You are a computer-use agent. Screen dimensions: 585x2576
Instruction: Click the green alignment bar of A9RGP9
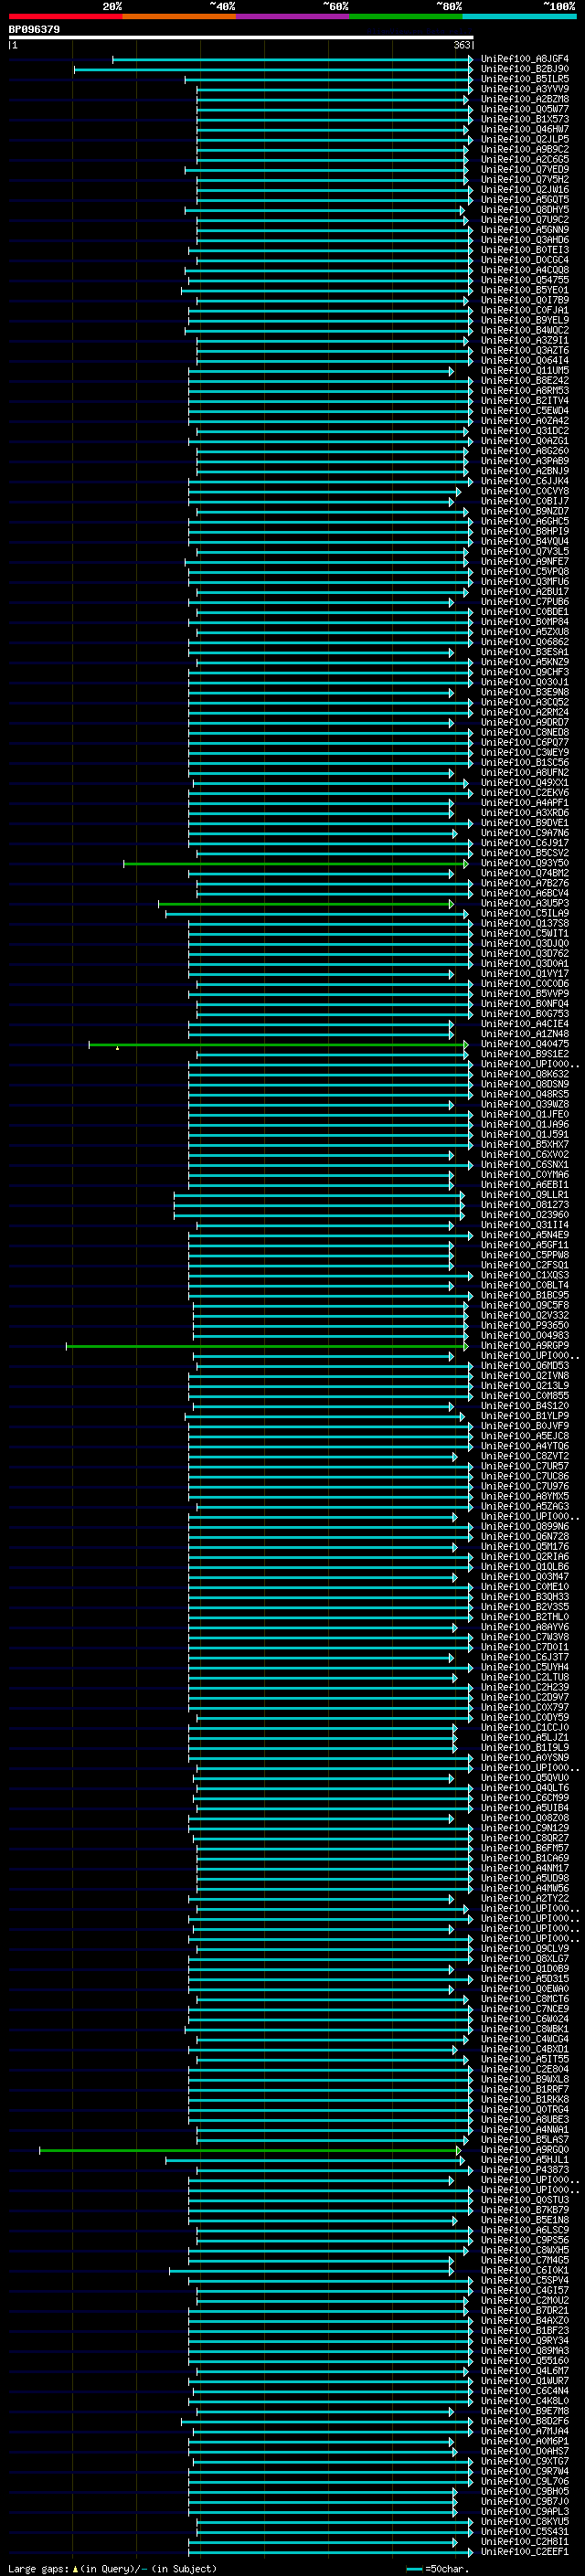(x=267, y=1347)
